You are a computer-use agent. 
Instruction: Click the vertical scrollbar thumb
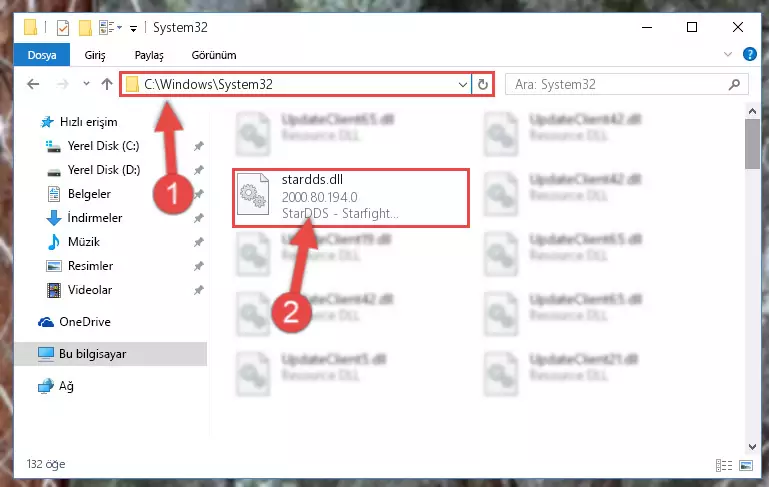[752, 144]
